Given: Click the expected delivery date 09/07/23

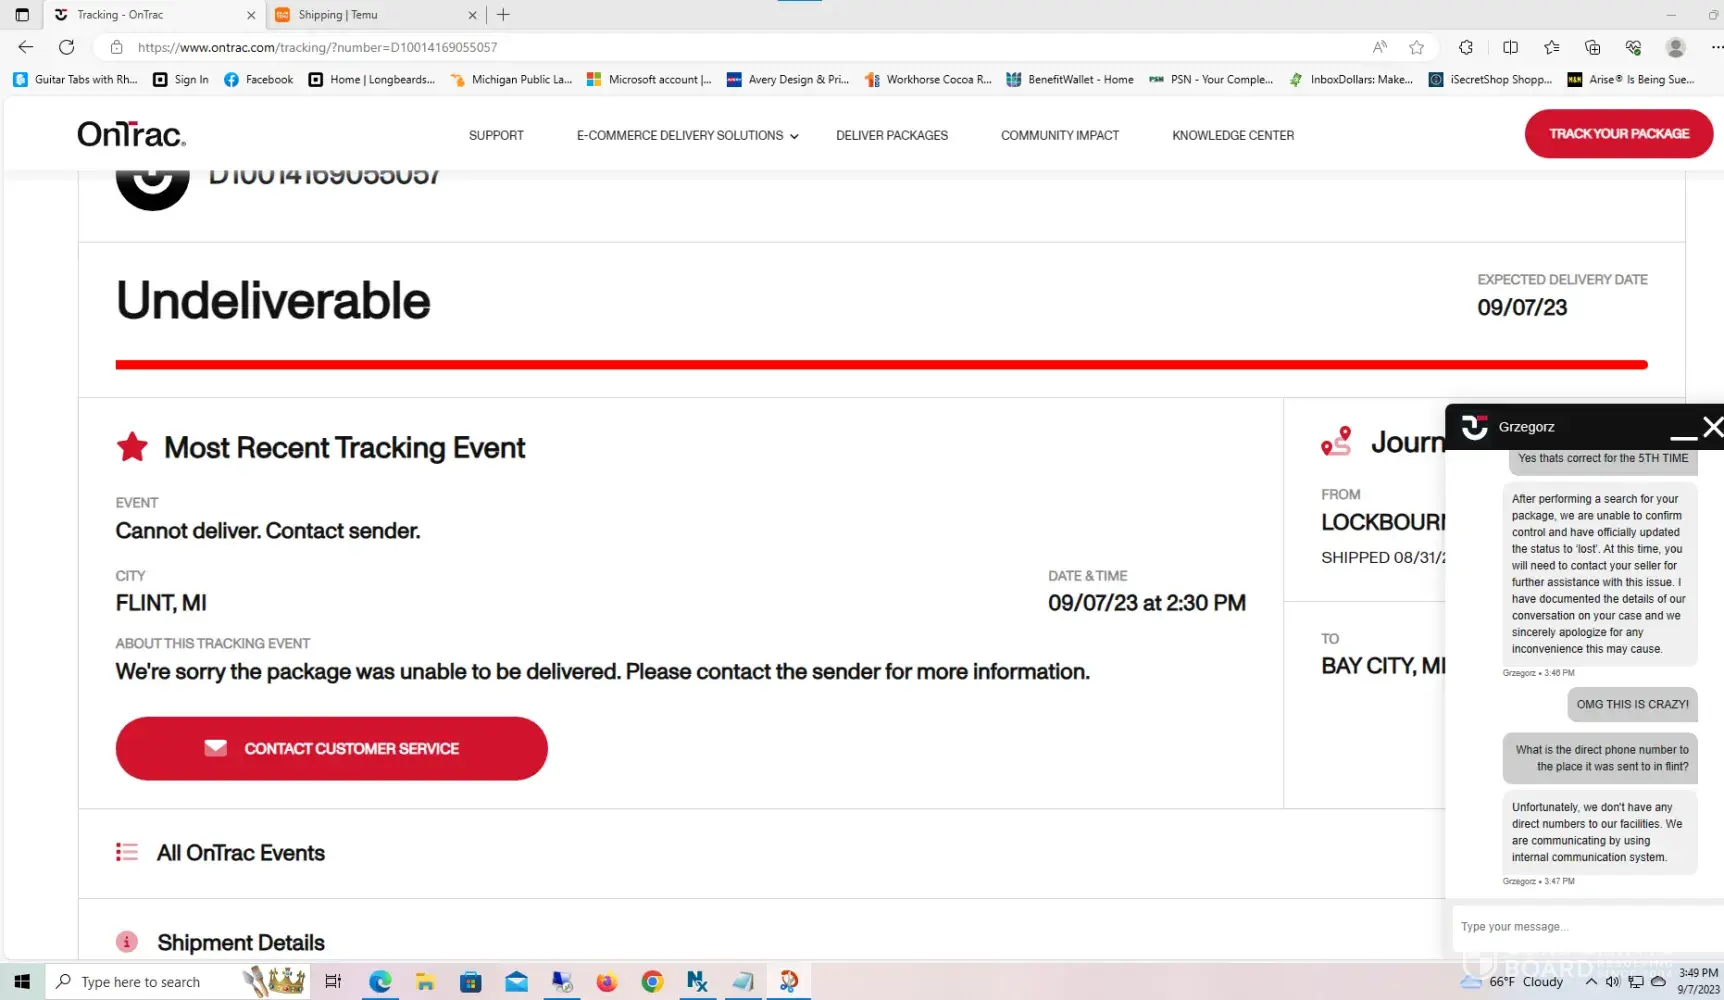Looking at the screenshot, I should [x=1522, y=307].
